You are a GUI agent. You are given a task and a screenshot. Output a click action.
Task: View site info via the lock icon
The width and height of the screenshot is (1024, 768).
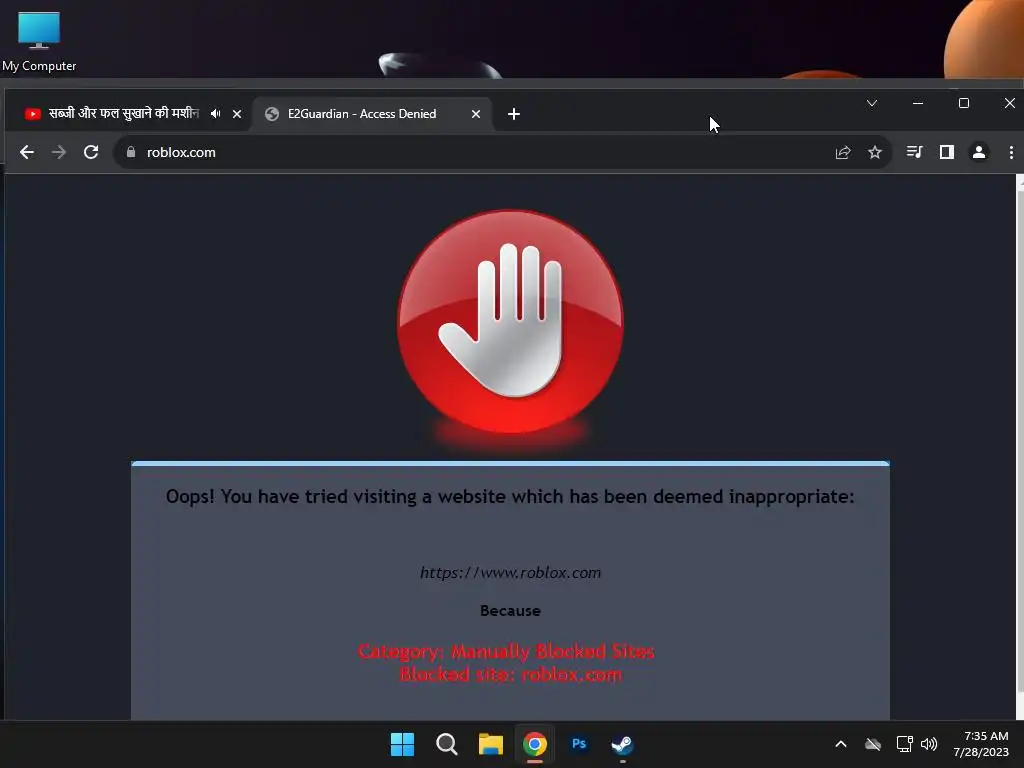pyautogui.click(x=131, y=152)
